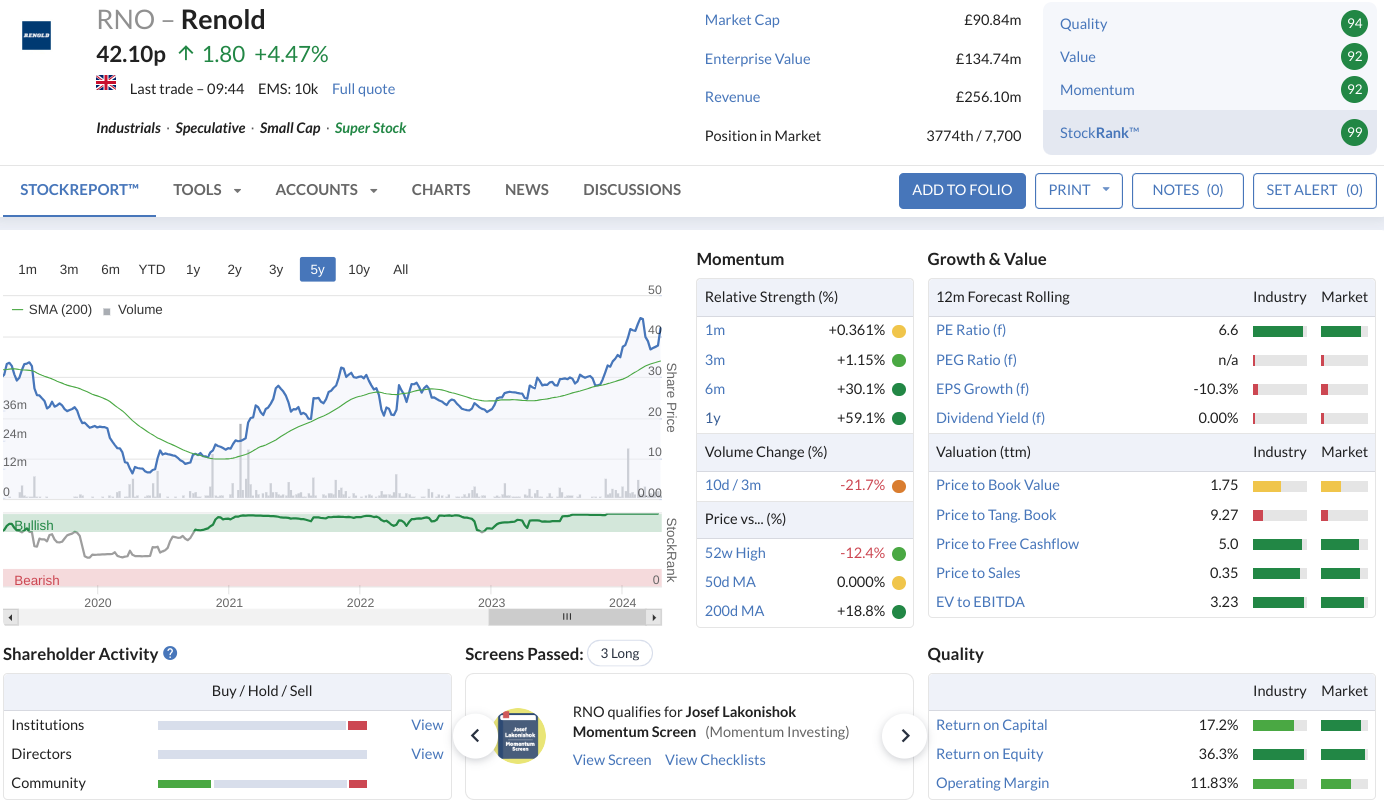
Task: Click the 1m relative strength indicator dot
Action: (x=899, y=331)
